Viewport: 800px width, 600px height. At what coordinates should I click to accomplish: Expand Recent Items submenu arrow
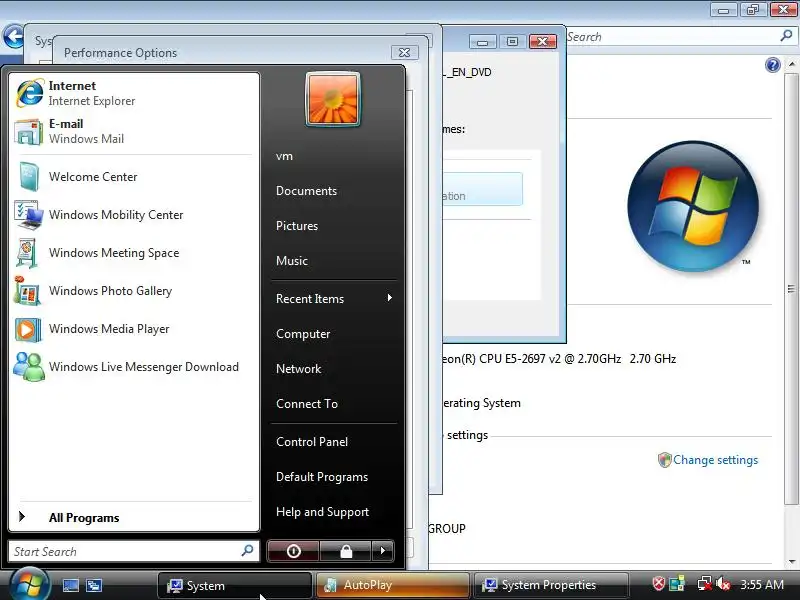[389, 297]
